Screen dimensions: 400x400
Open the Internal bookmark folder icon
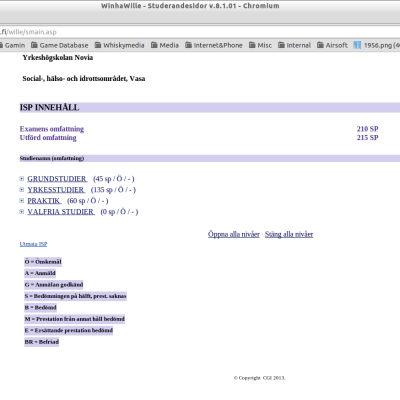click(282, 45)
